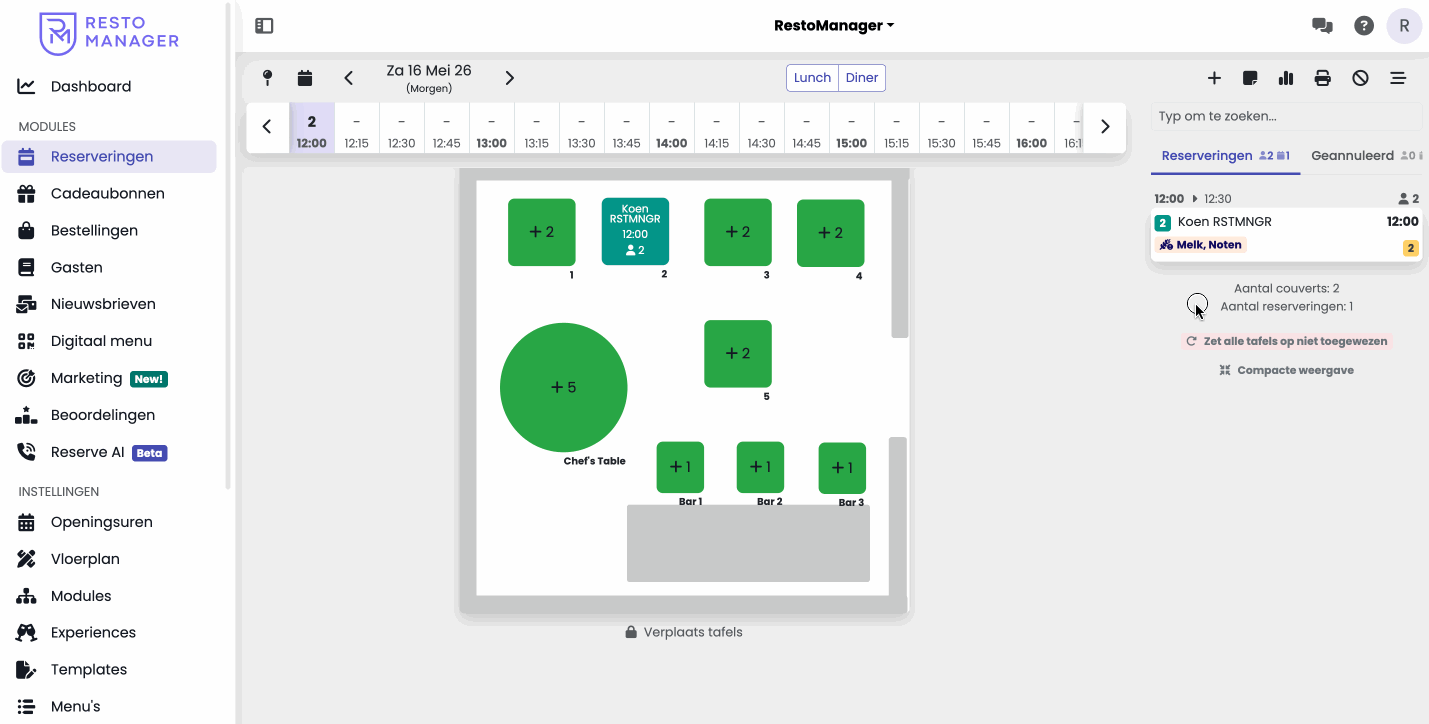Open Vloerplan in the sidebar
The image size is (1429, 724).
tap(85, 559)
